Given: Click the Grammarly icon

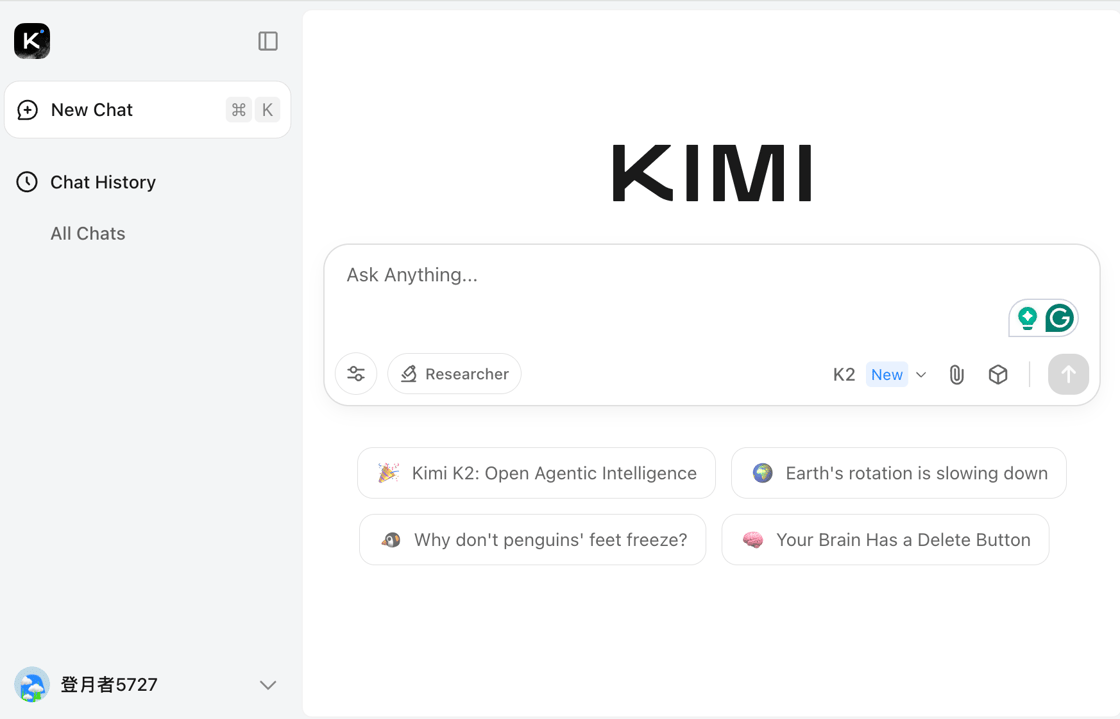Looking at the screenshot, I should pos(1059,318).
